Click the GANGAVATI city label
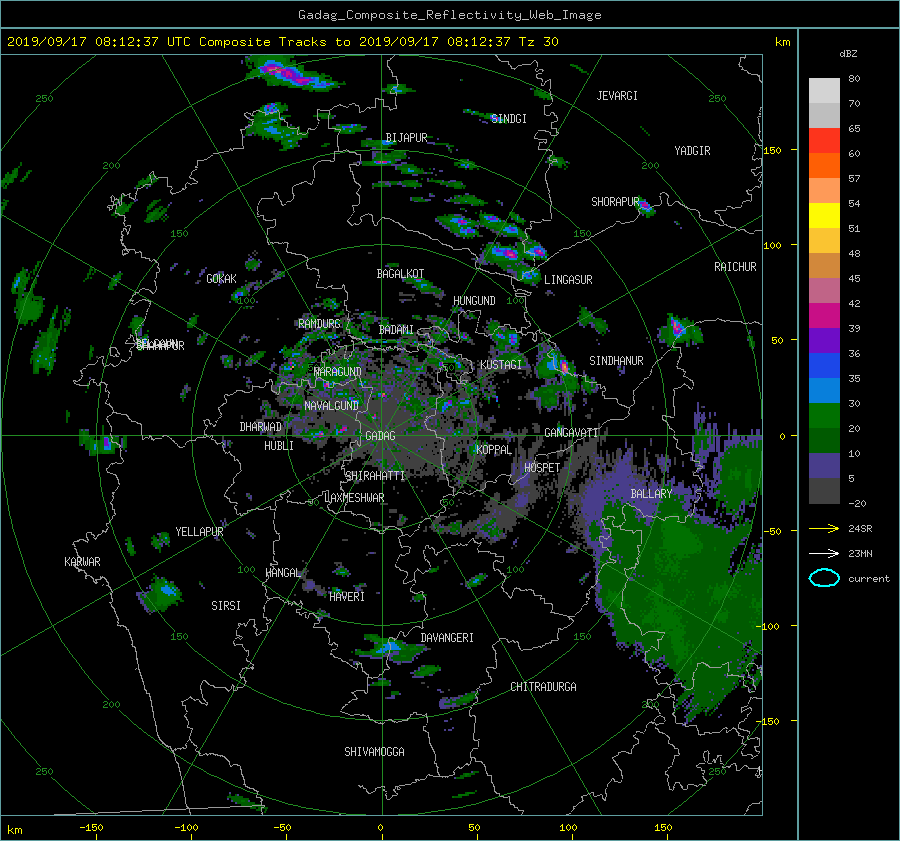 tap(571, 433)
